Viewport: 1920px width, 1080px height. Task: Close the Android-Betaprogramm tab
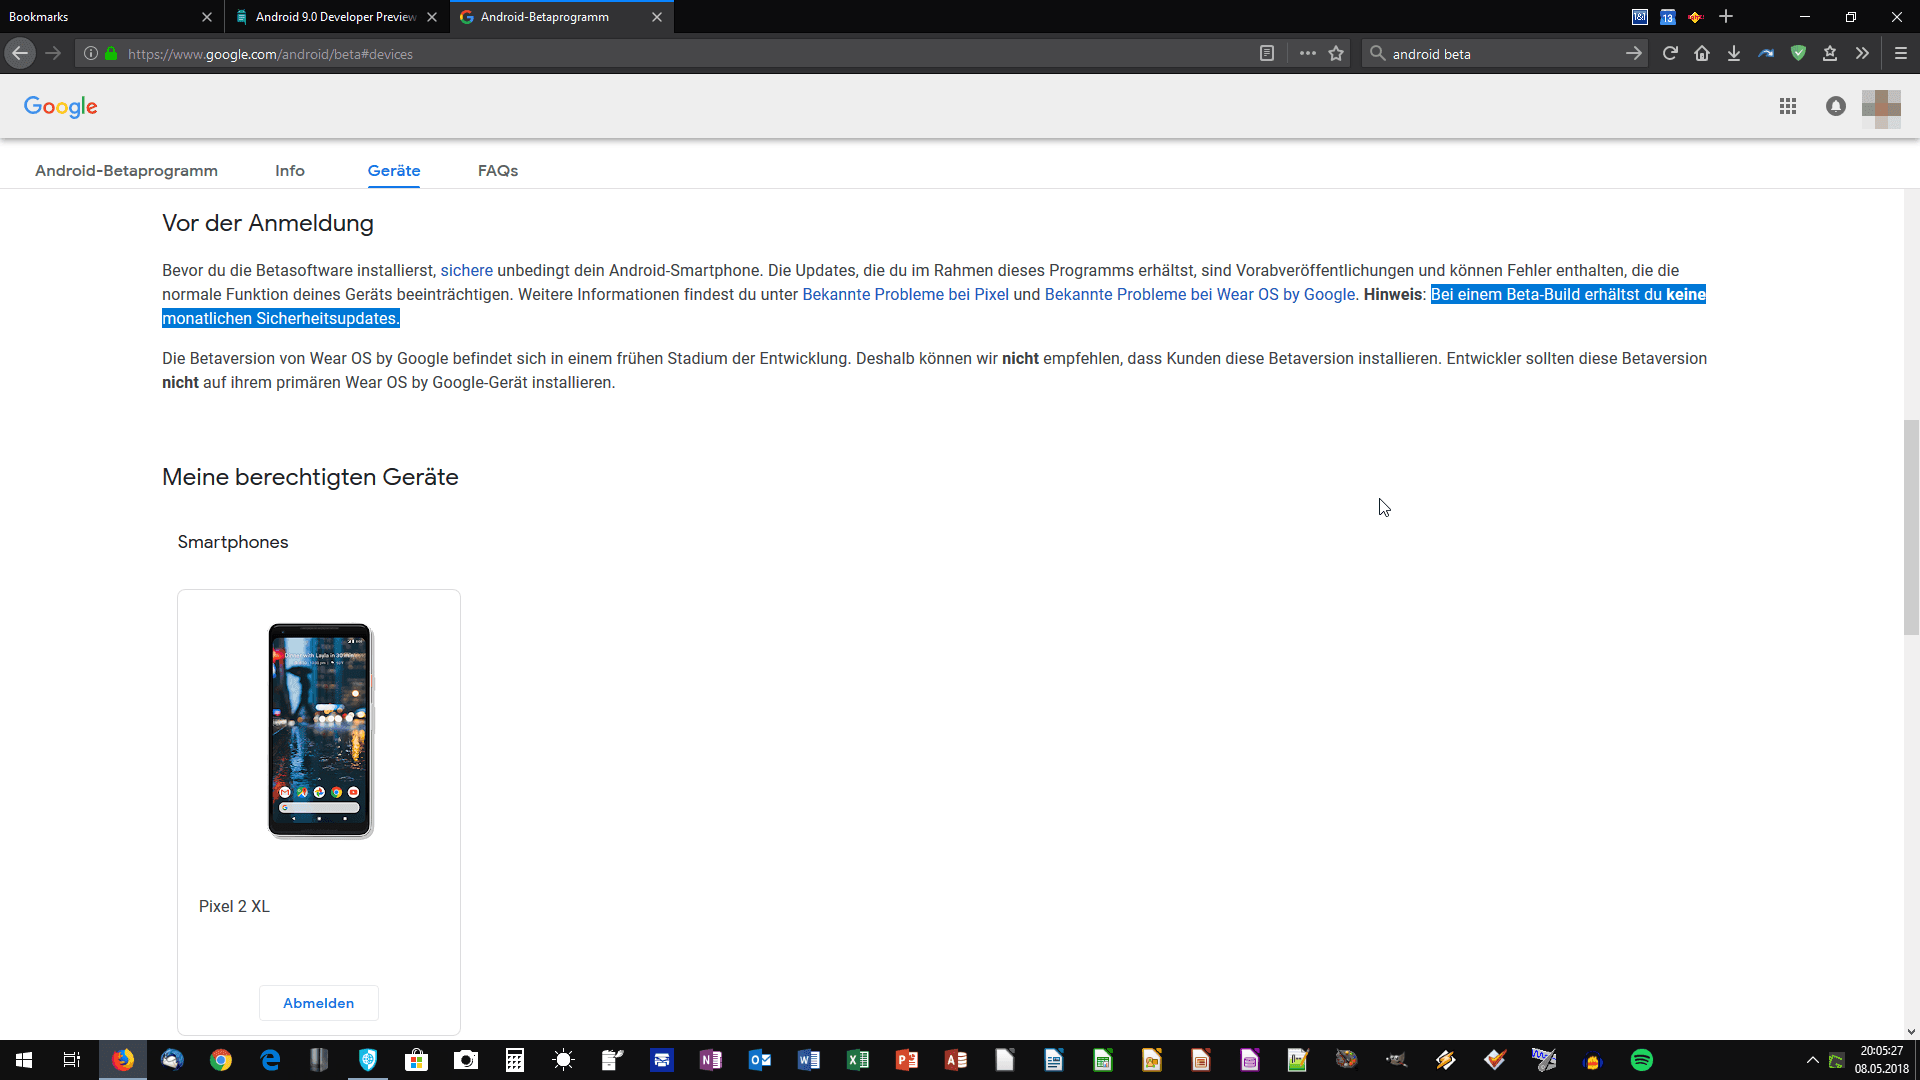pyautogui.click(x=657, y=17)
